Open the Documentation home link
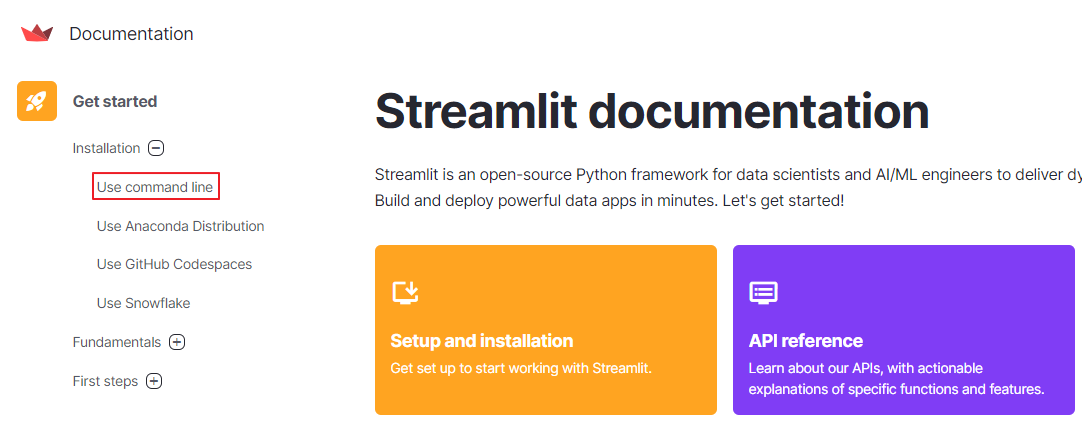 (x=131, y=33)
